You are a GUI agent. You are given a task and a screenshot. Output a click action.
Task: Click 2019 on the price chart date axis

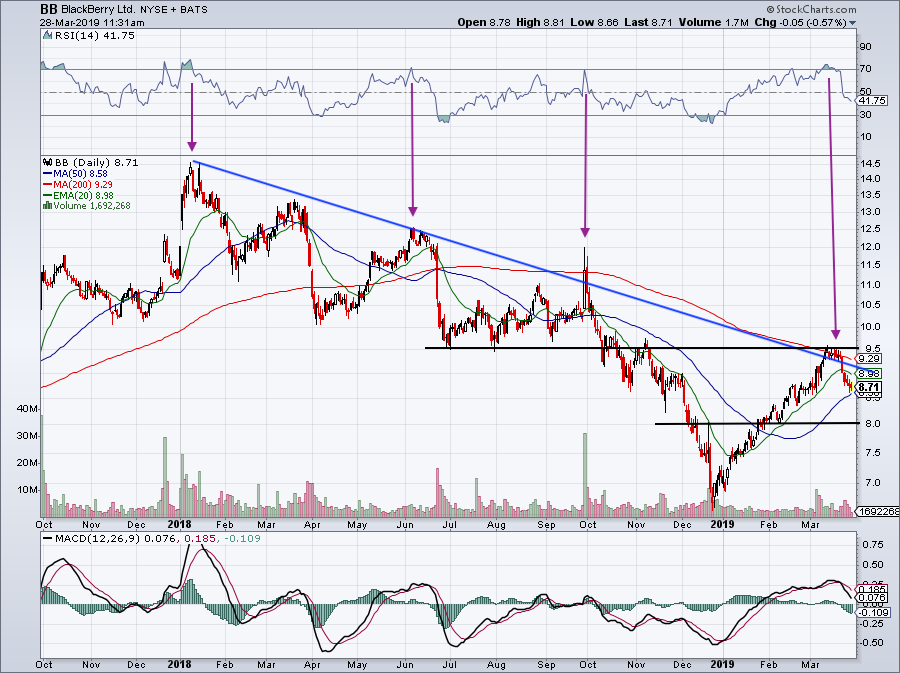tap(722, 524)
